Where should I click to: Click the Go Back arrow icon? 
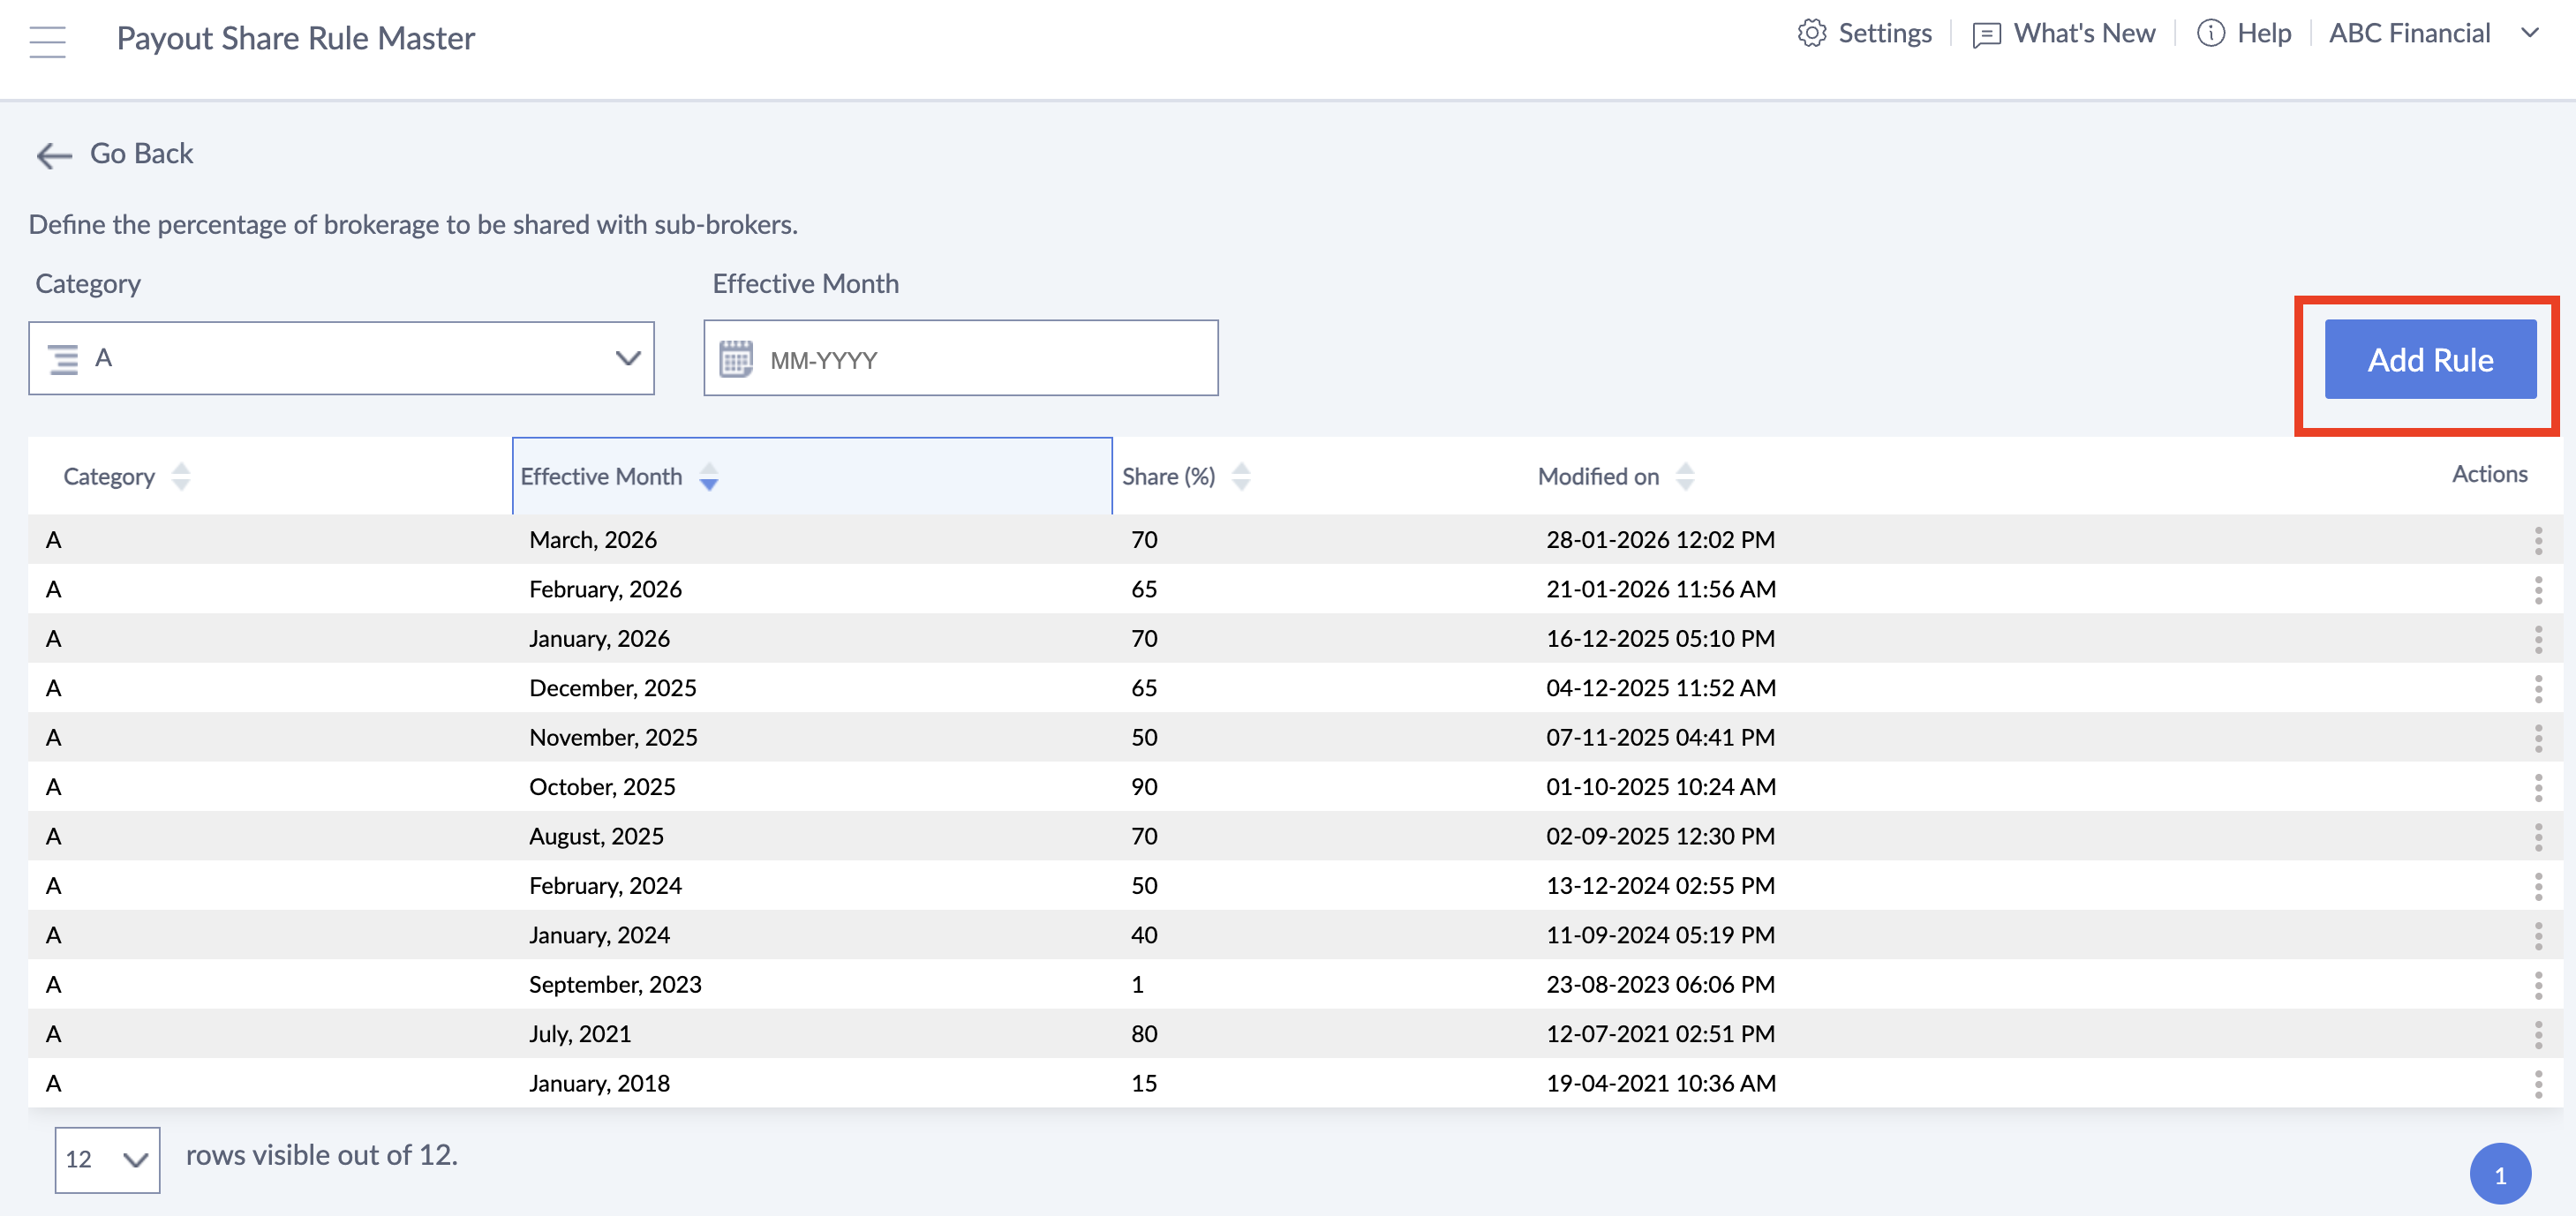(54, 155)
